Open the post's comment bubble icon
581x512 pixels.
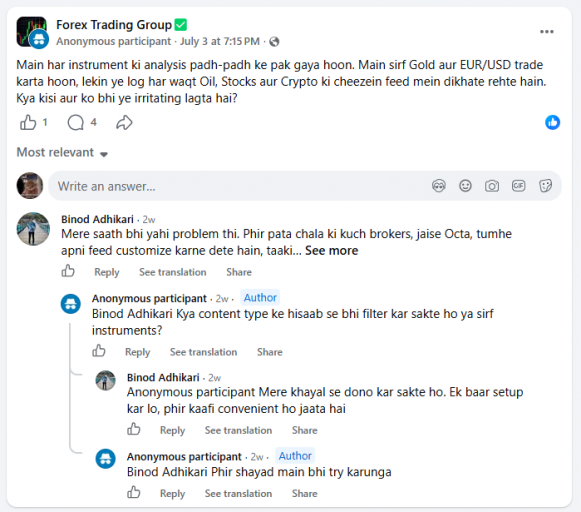coord(76,123)
